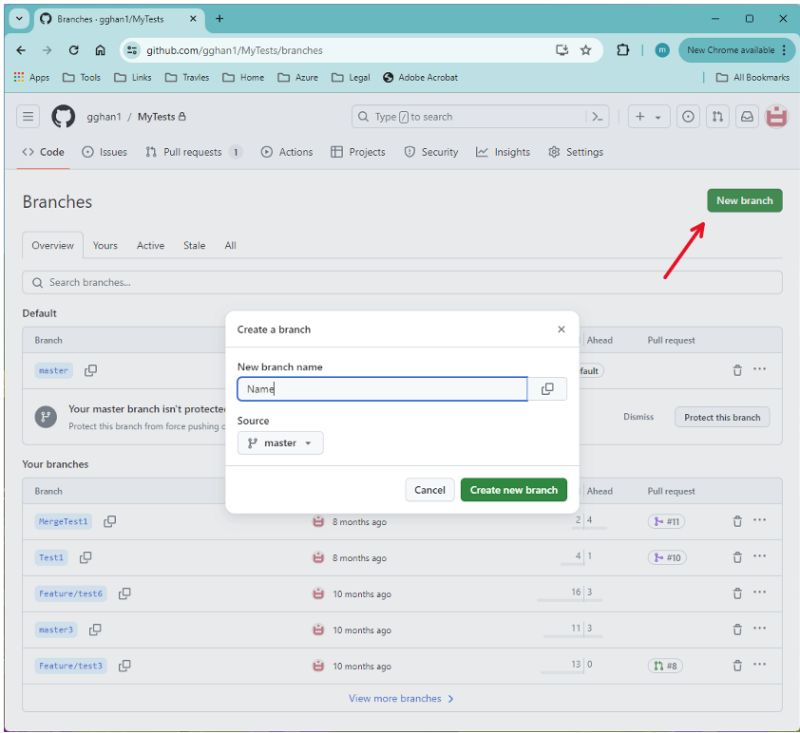Copy the new branch name in the dialog

(x=548, y=388)
